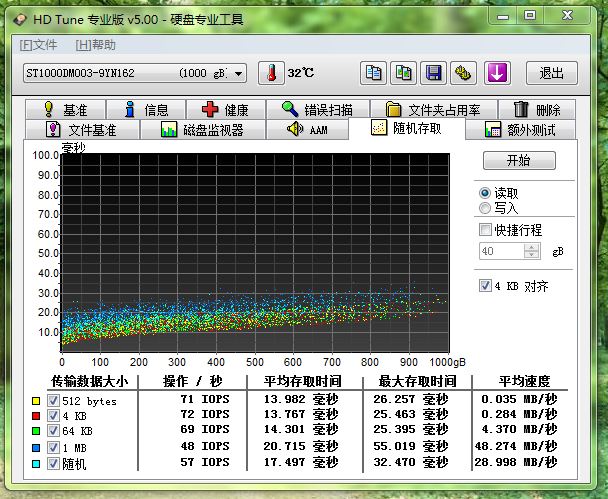The image size is (608, 499).
Task: Open the 文件夹占用率 tab
Action: coord(434,110)
